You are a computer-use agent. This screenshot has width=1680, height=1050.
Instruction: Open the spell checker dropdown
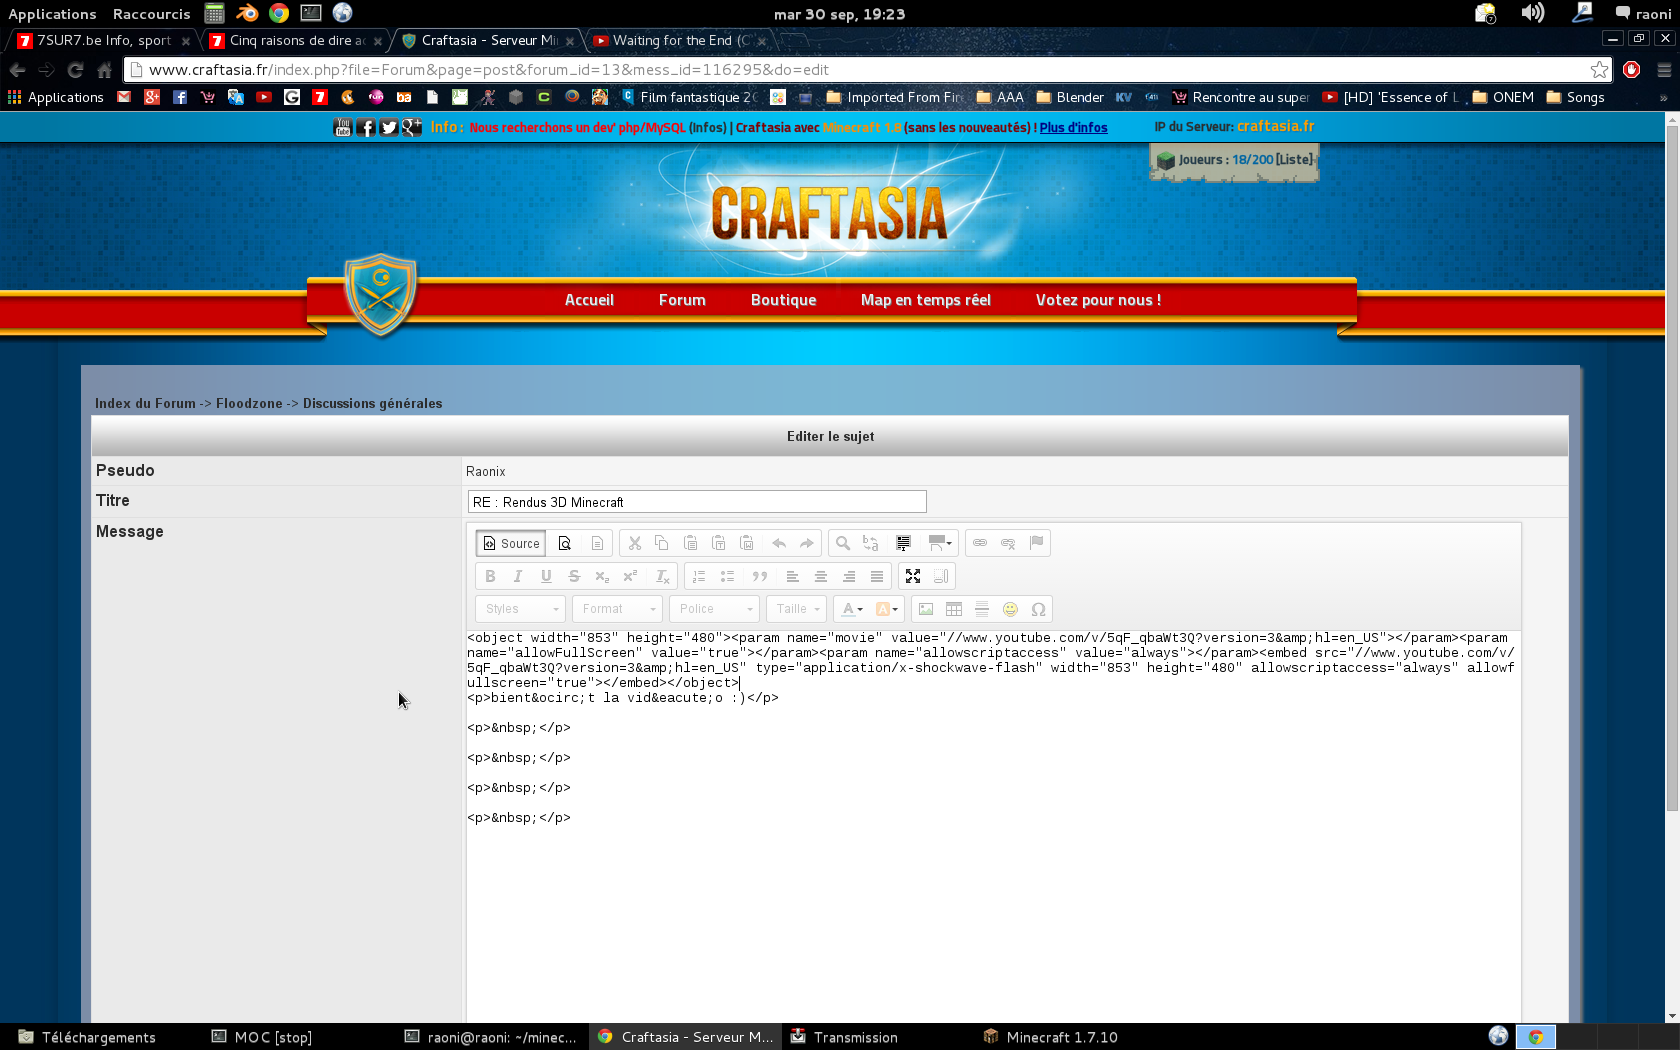pyautogui.click(x=940, y=543)
